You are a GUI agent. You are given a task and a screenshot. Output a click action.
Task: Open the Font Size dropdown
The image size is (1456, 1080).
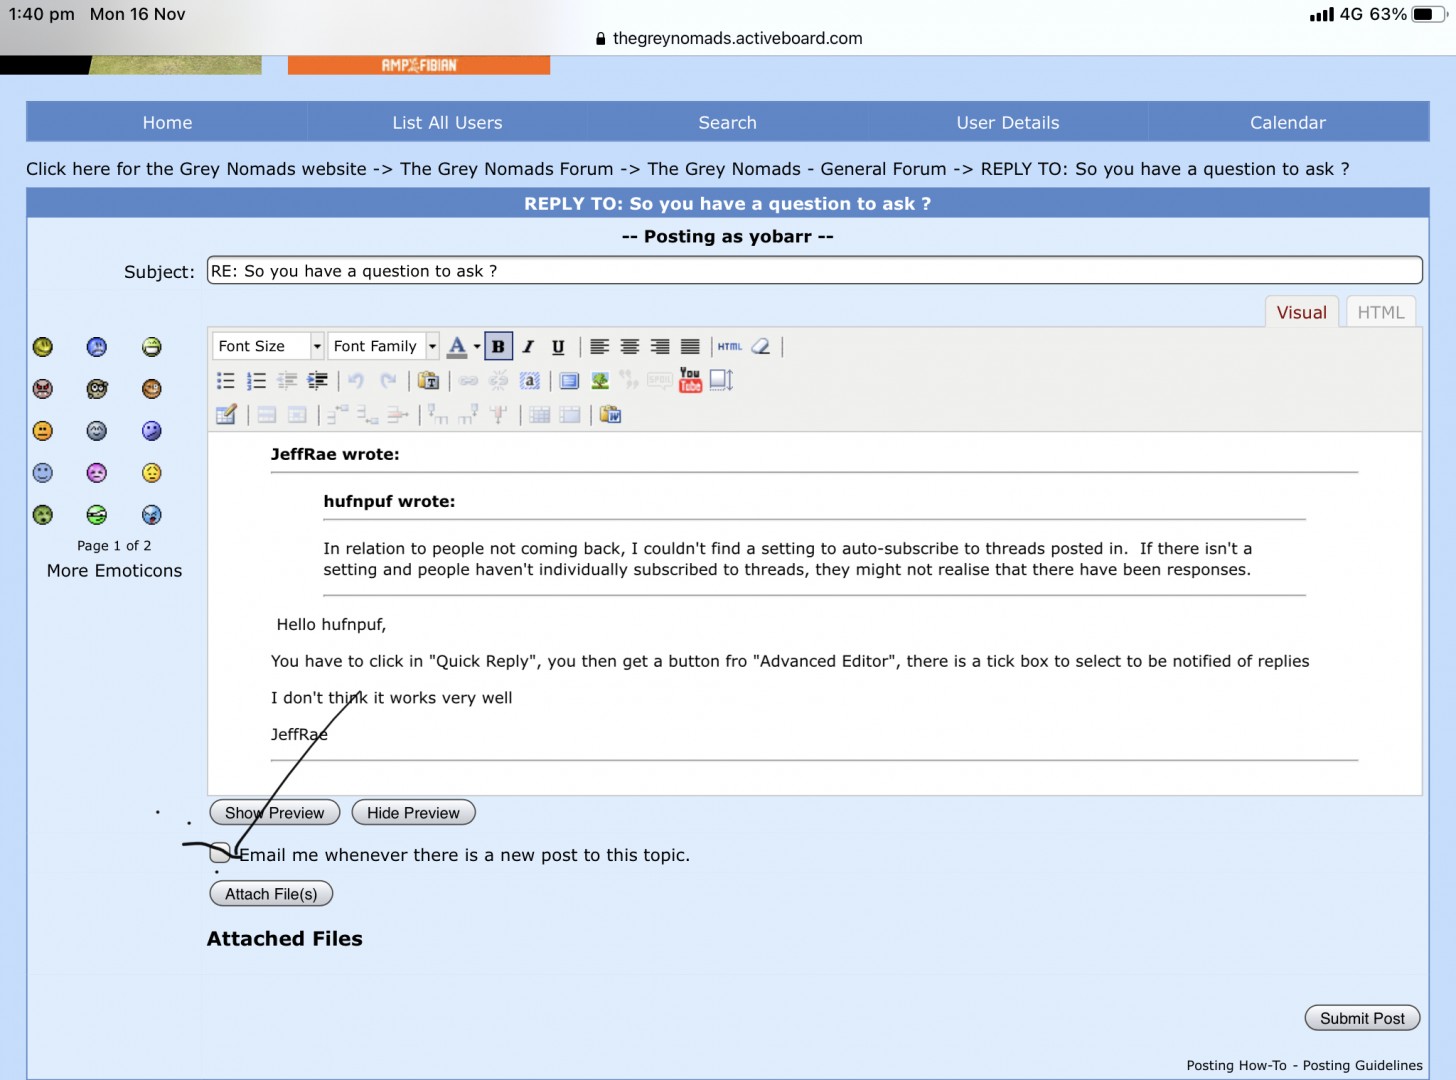268,346
